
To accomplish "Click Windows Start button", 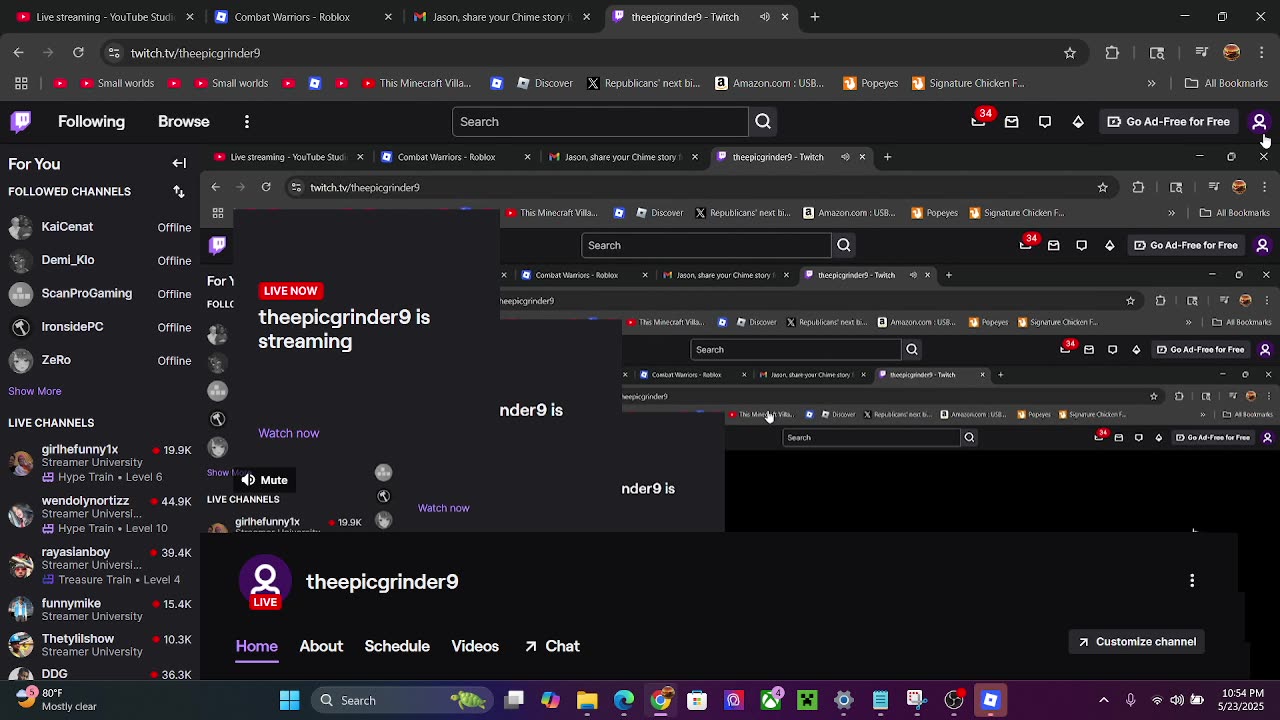I will pyautogui.click(x=289, y=700).
